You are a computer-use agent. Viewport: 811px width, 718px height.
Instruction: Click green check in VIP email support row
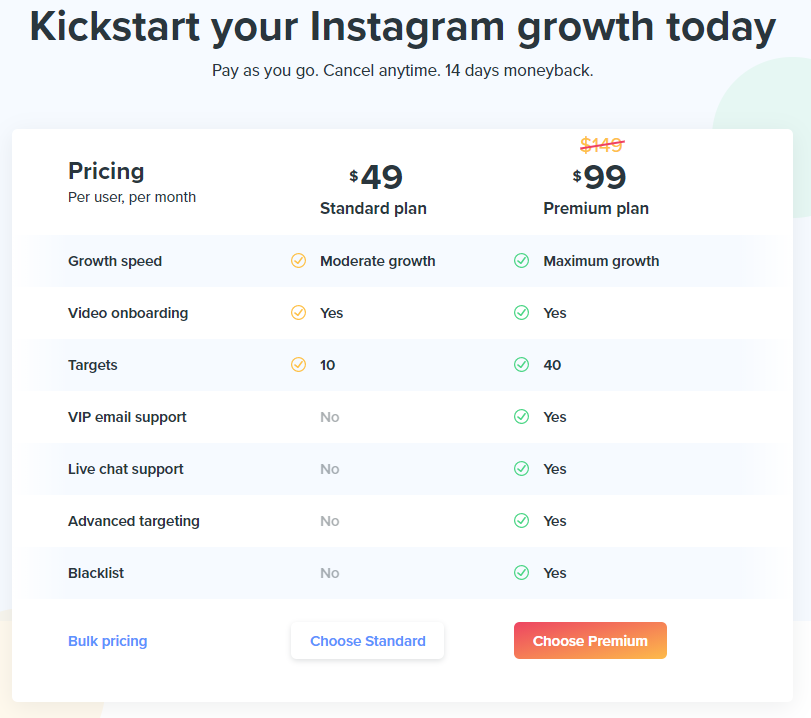tap(521, 417)
